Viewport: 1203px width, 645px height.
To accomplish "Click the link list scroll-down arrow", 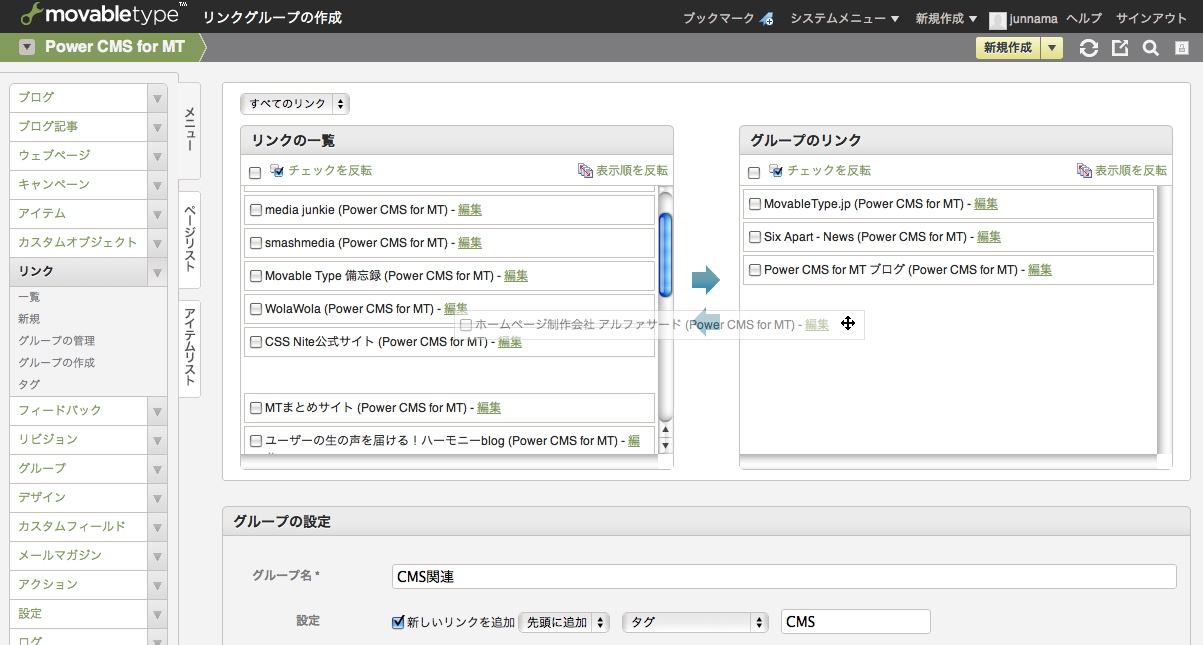I will point(665,446).
